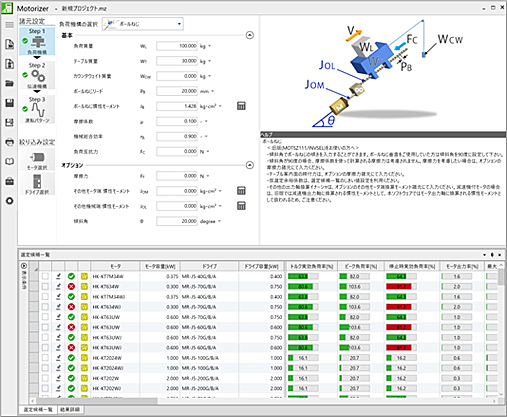Click the open folder icon
The image size is (507, 417).
(x=9, y=83)
